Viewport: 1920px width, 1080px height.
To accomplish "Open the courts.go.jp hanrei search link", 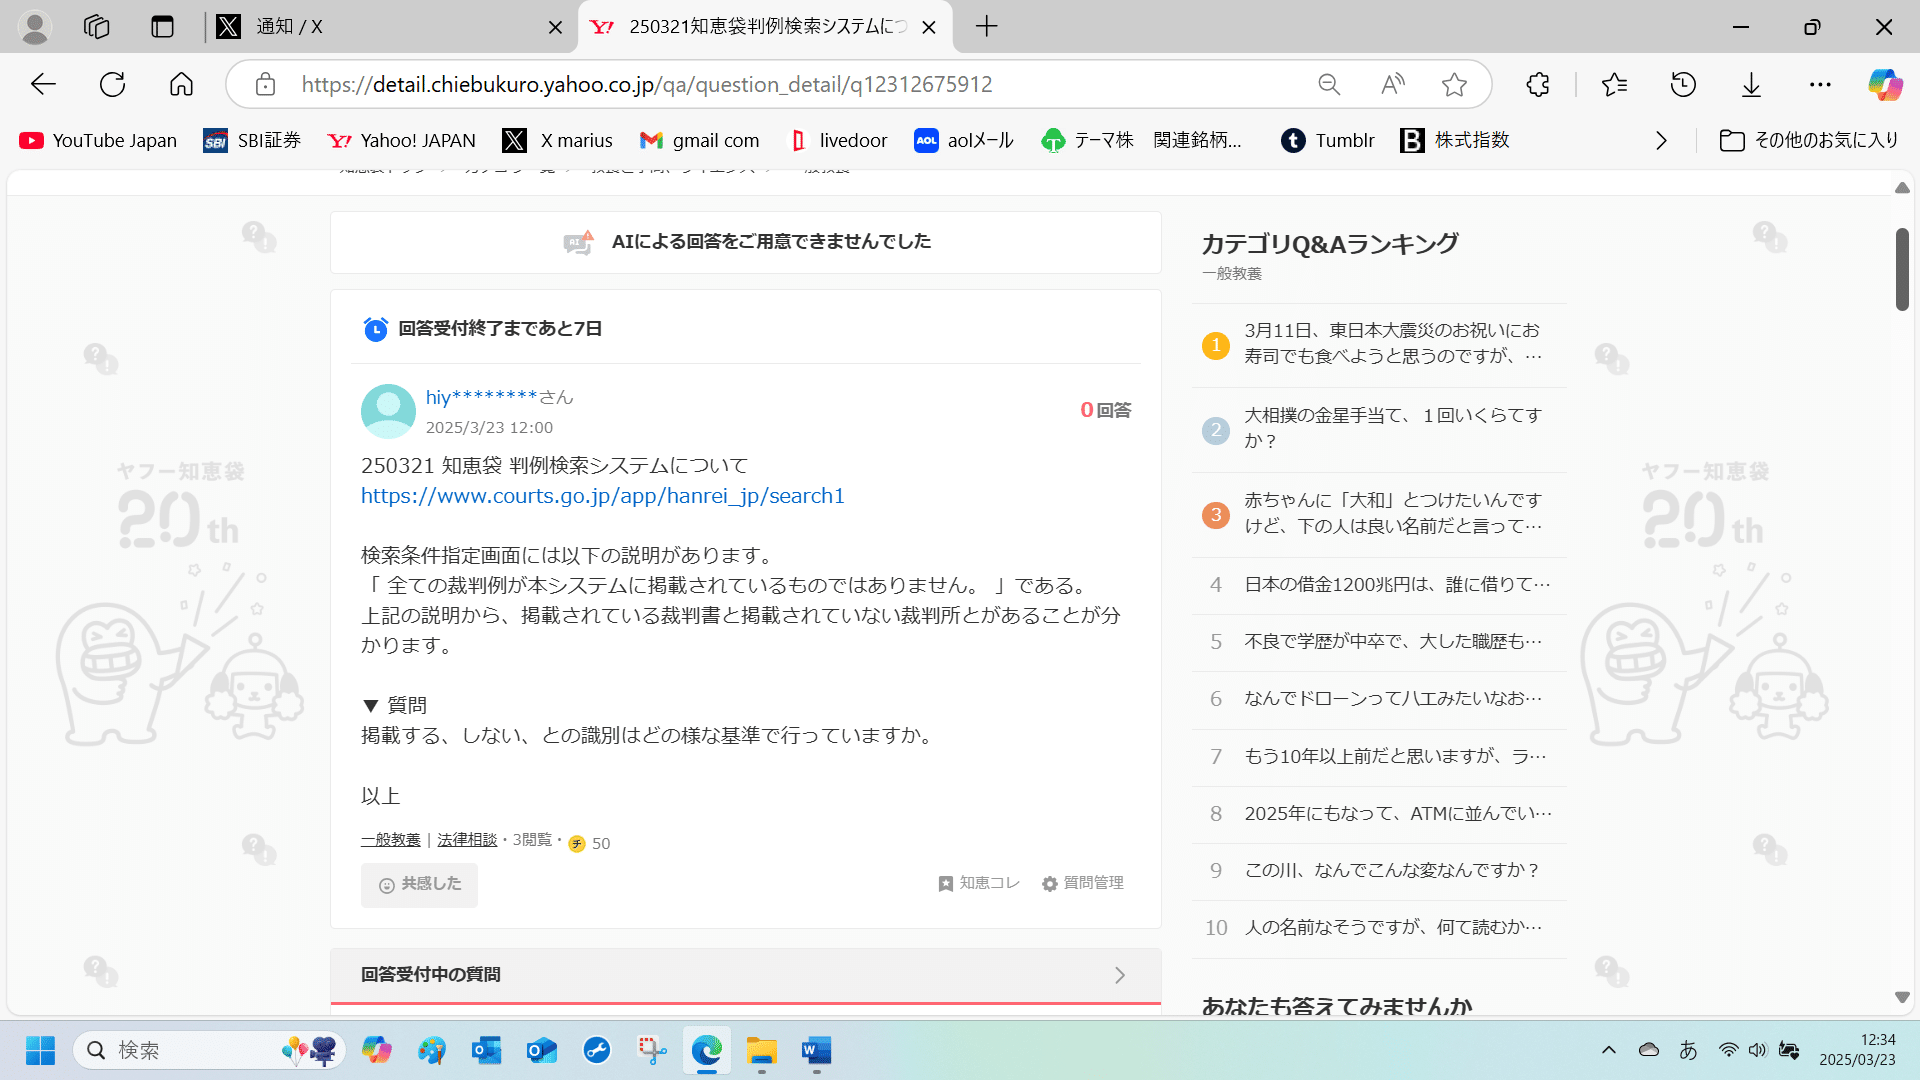I will coord(602,495).
